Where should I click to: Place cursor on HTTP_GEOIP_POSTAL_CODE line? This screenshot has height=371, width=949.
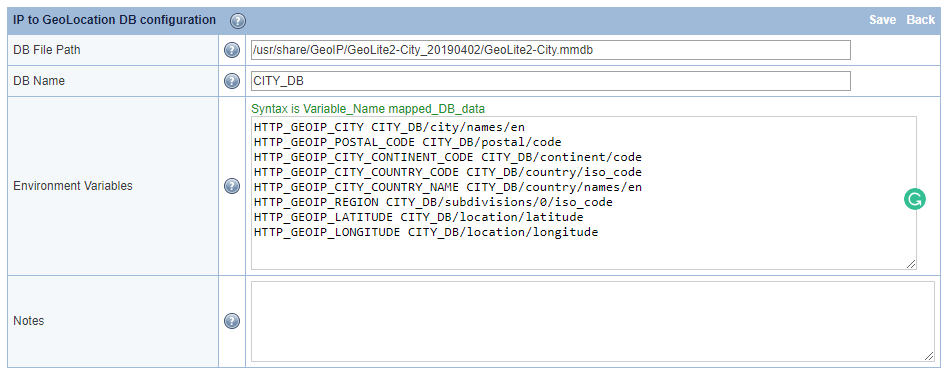(x=407, y=143)
